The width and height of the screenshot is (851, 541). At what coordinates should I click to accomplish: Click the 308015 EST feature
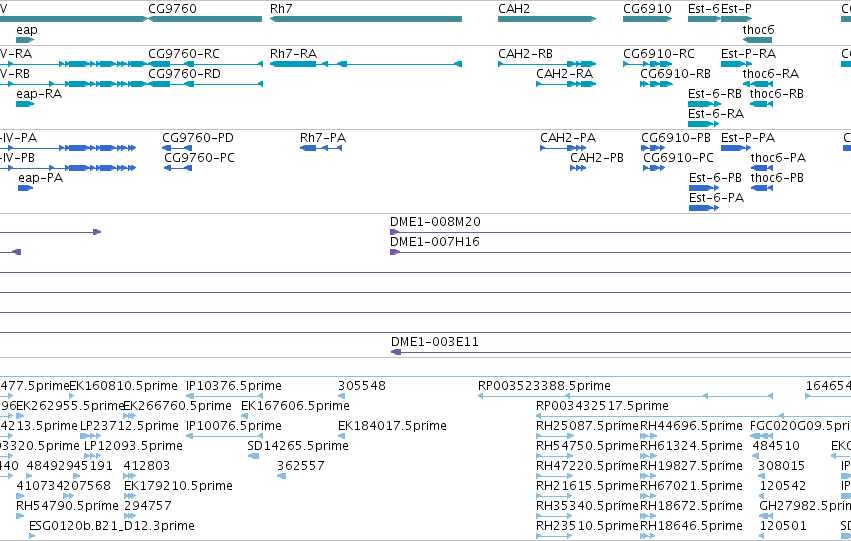click(x=761, y=476)
